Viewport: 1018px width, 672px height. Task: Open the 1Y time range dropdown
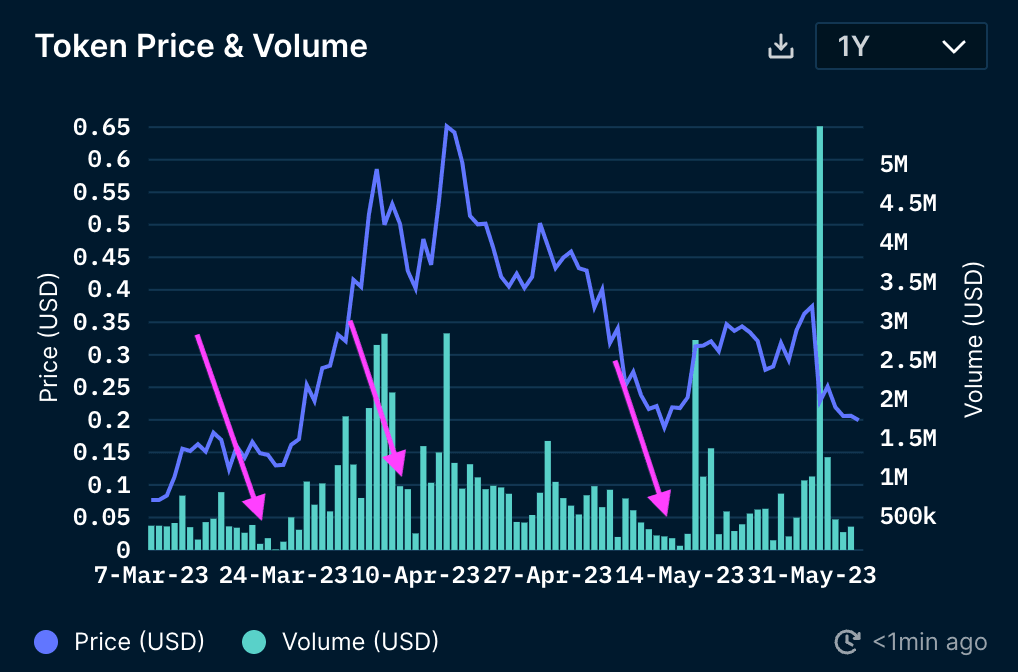(x=900, y=47)
